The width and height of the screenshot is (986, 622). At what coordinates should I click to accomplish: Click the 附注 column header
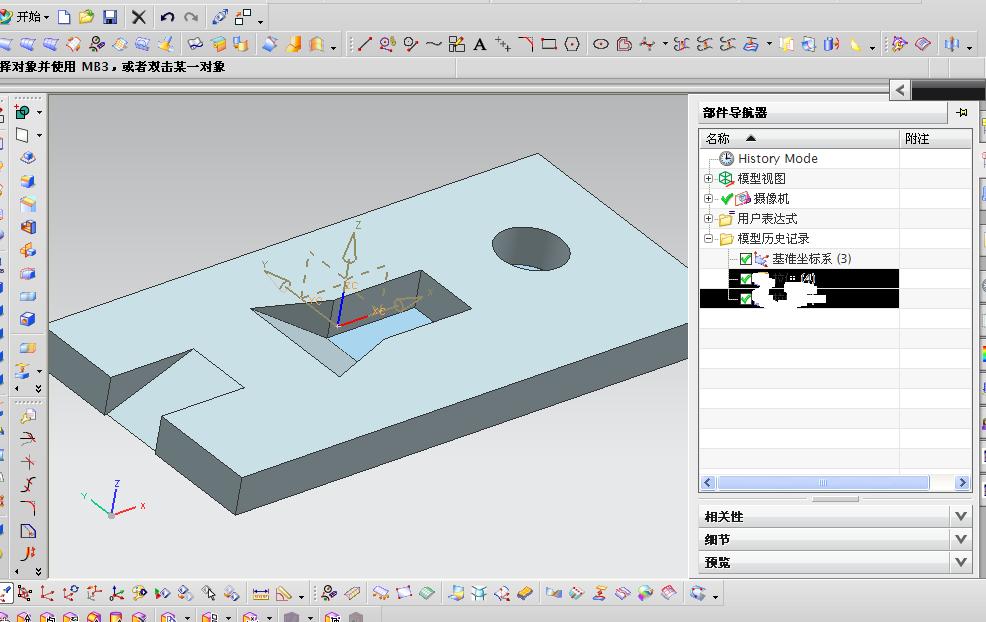[x=935, y=138]
